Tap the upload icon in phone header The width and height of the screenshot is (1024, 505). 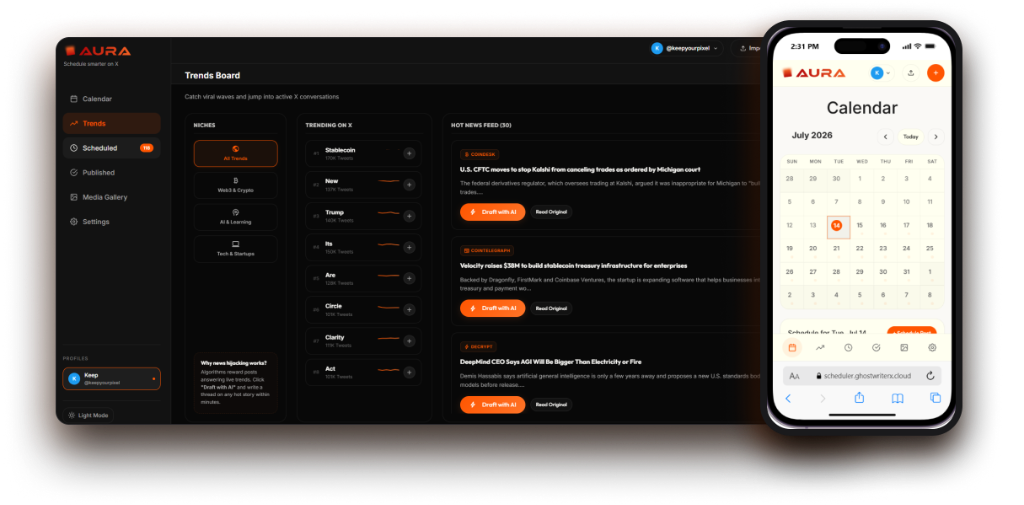pos(911,73)
